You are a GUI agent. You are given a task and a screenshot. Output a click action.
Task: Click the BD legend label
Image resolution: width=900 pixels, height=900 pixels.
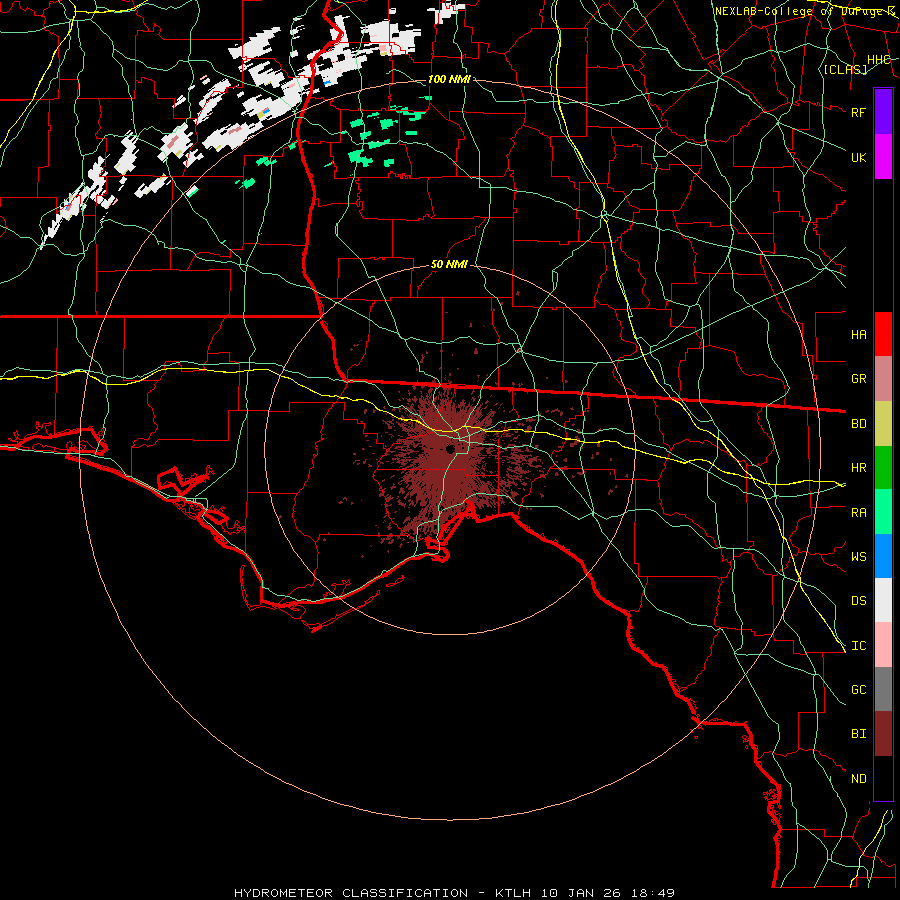click(859, 424)
